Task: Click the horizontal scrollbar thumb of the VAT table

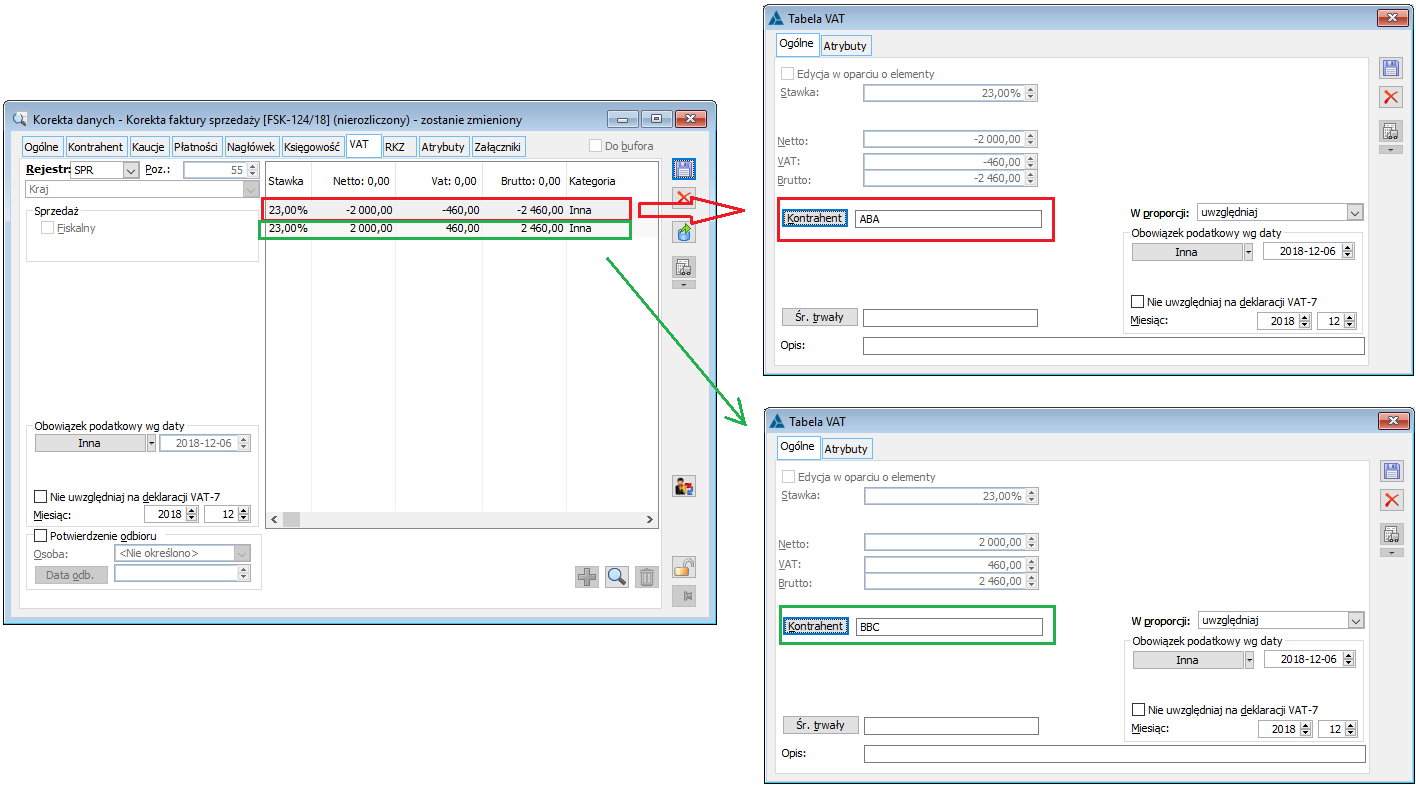Action: [x=291, y=520]
